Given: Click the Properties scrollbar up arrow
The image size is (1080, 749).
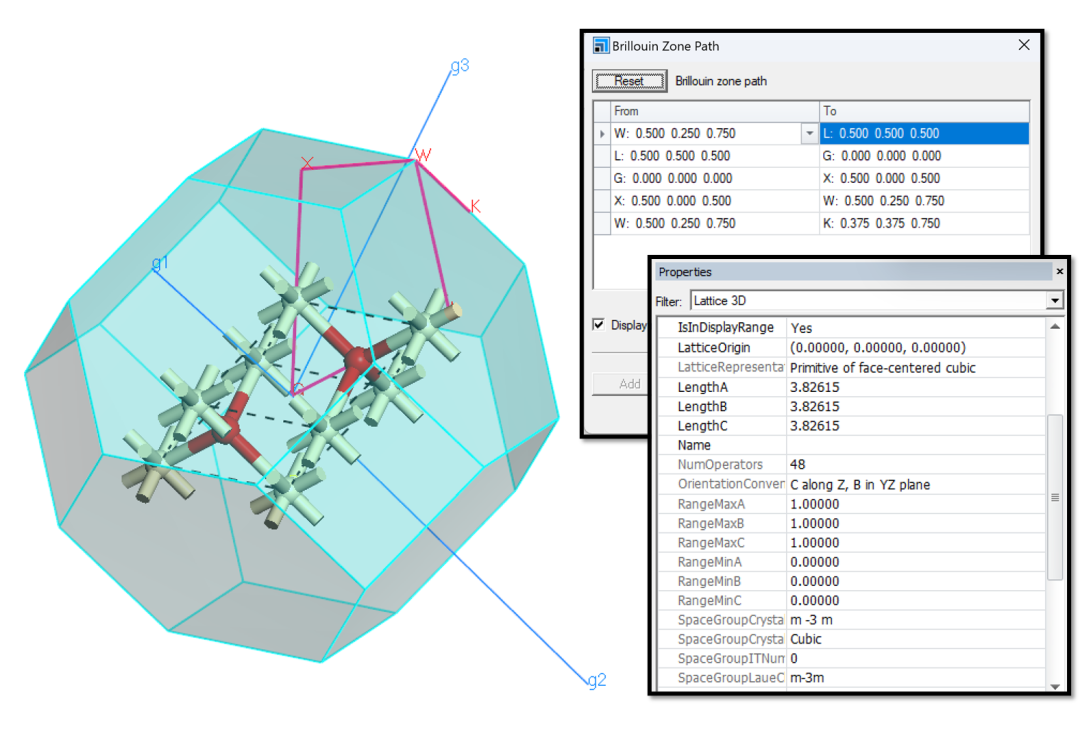Looking at the screenshot, I should coord(1055,327).
